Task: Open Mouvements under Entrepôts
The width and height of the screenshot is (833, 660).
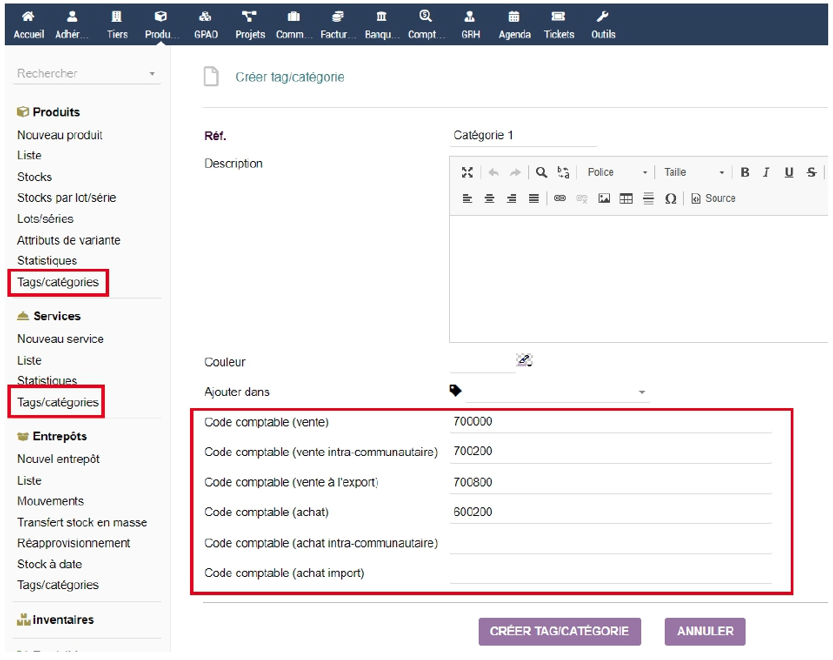Action: [x=50, y=501]
